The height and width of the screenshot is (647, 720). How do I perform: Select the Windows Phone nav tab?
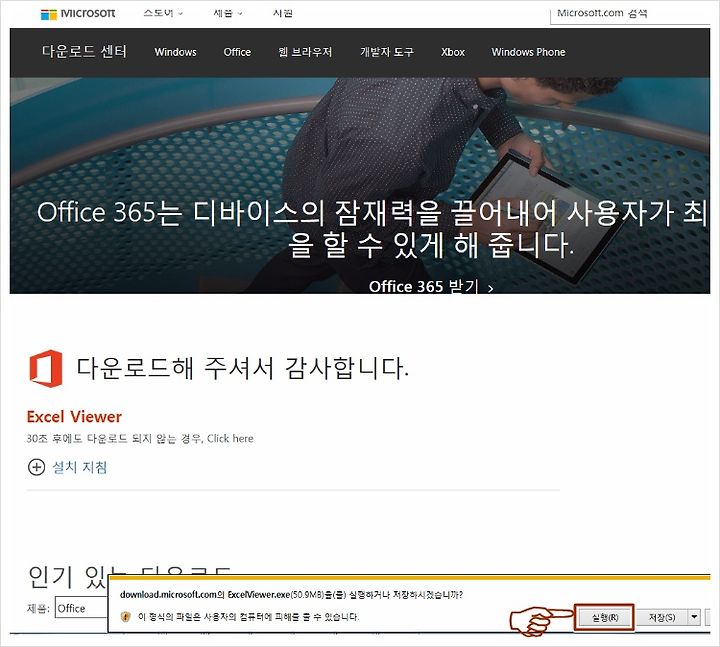(x=529, y=52)
